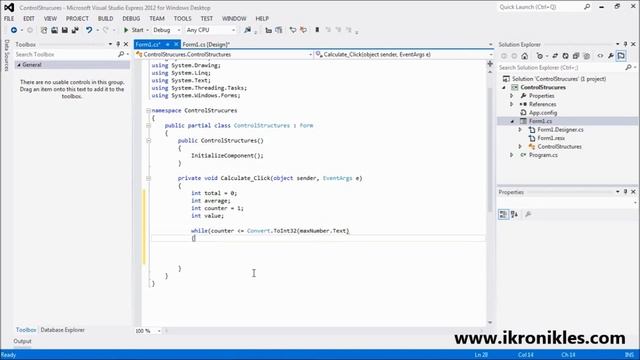This screenshot has height=360, width=640.
Task: Open the TEAM menu
Action: tap(157, 19)
